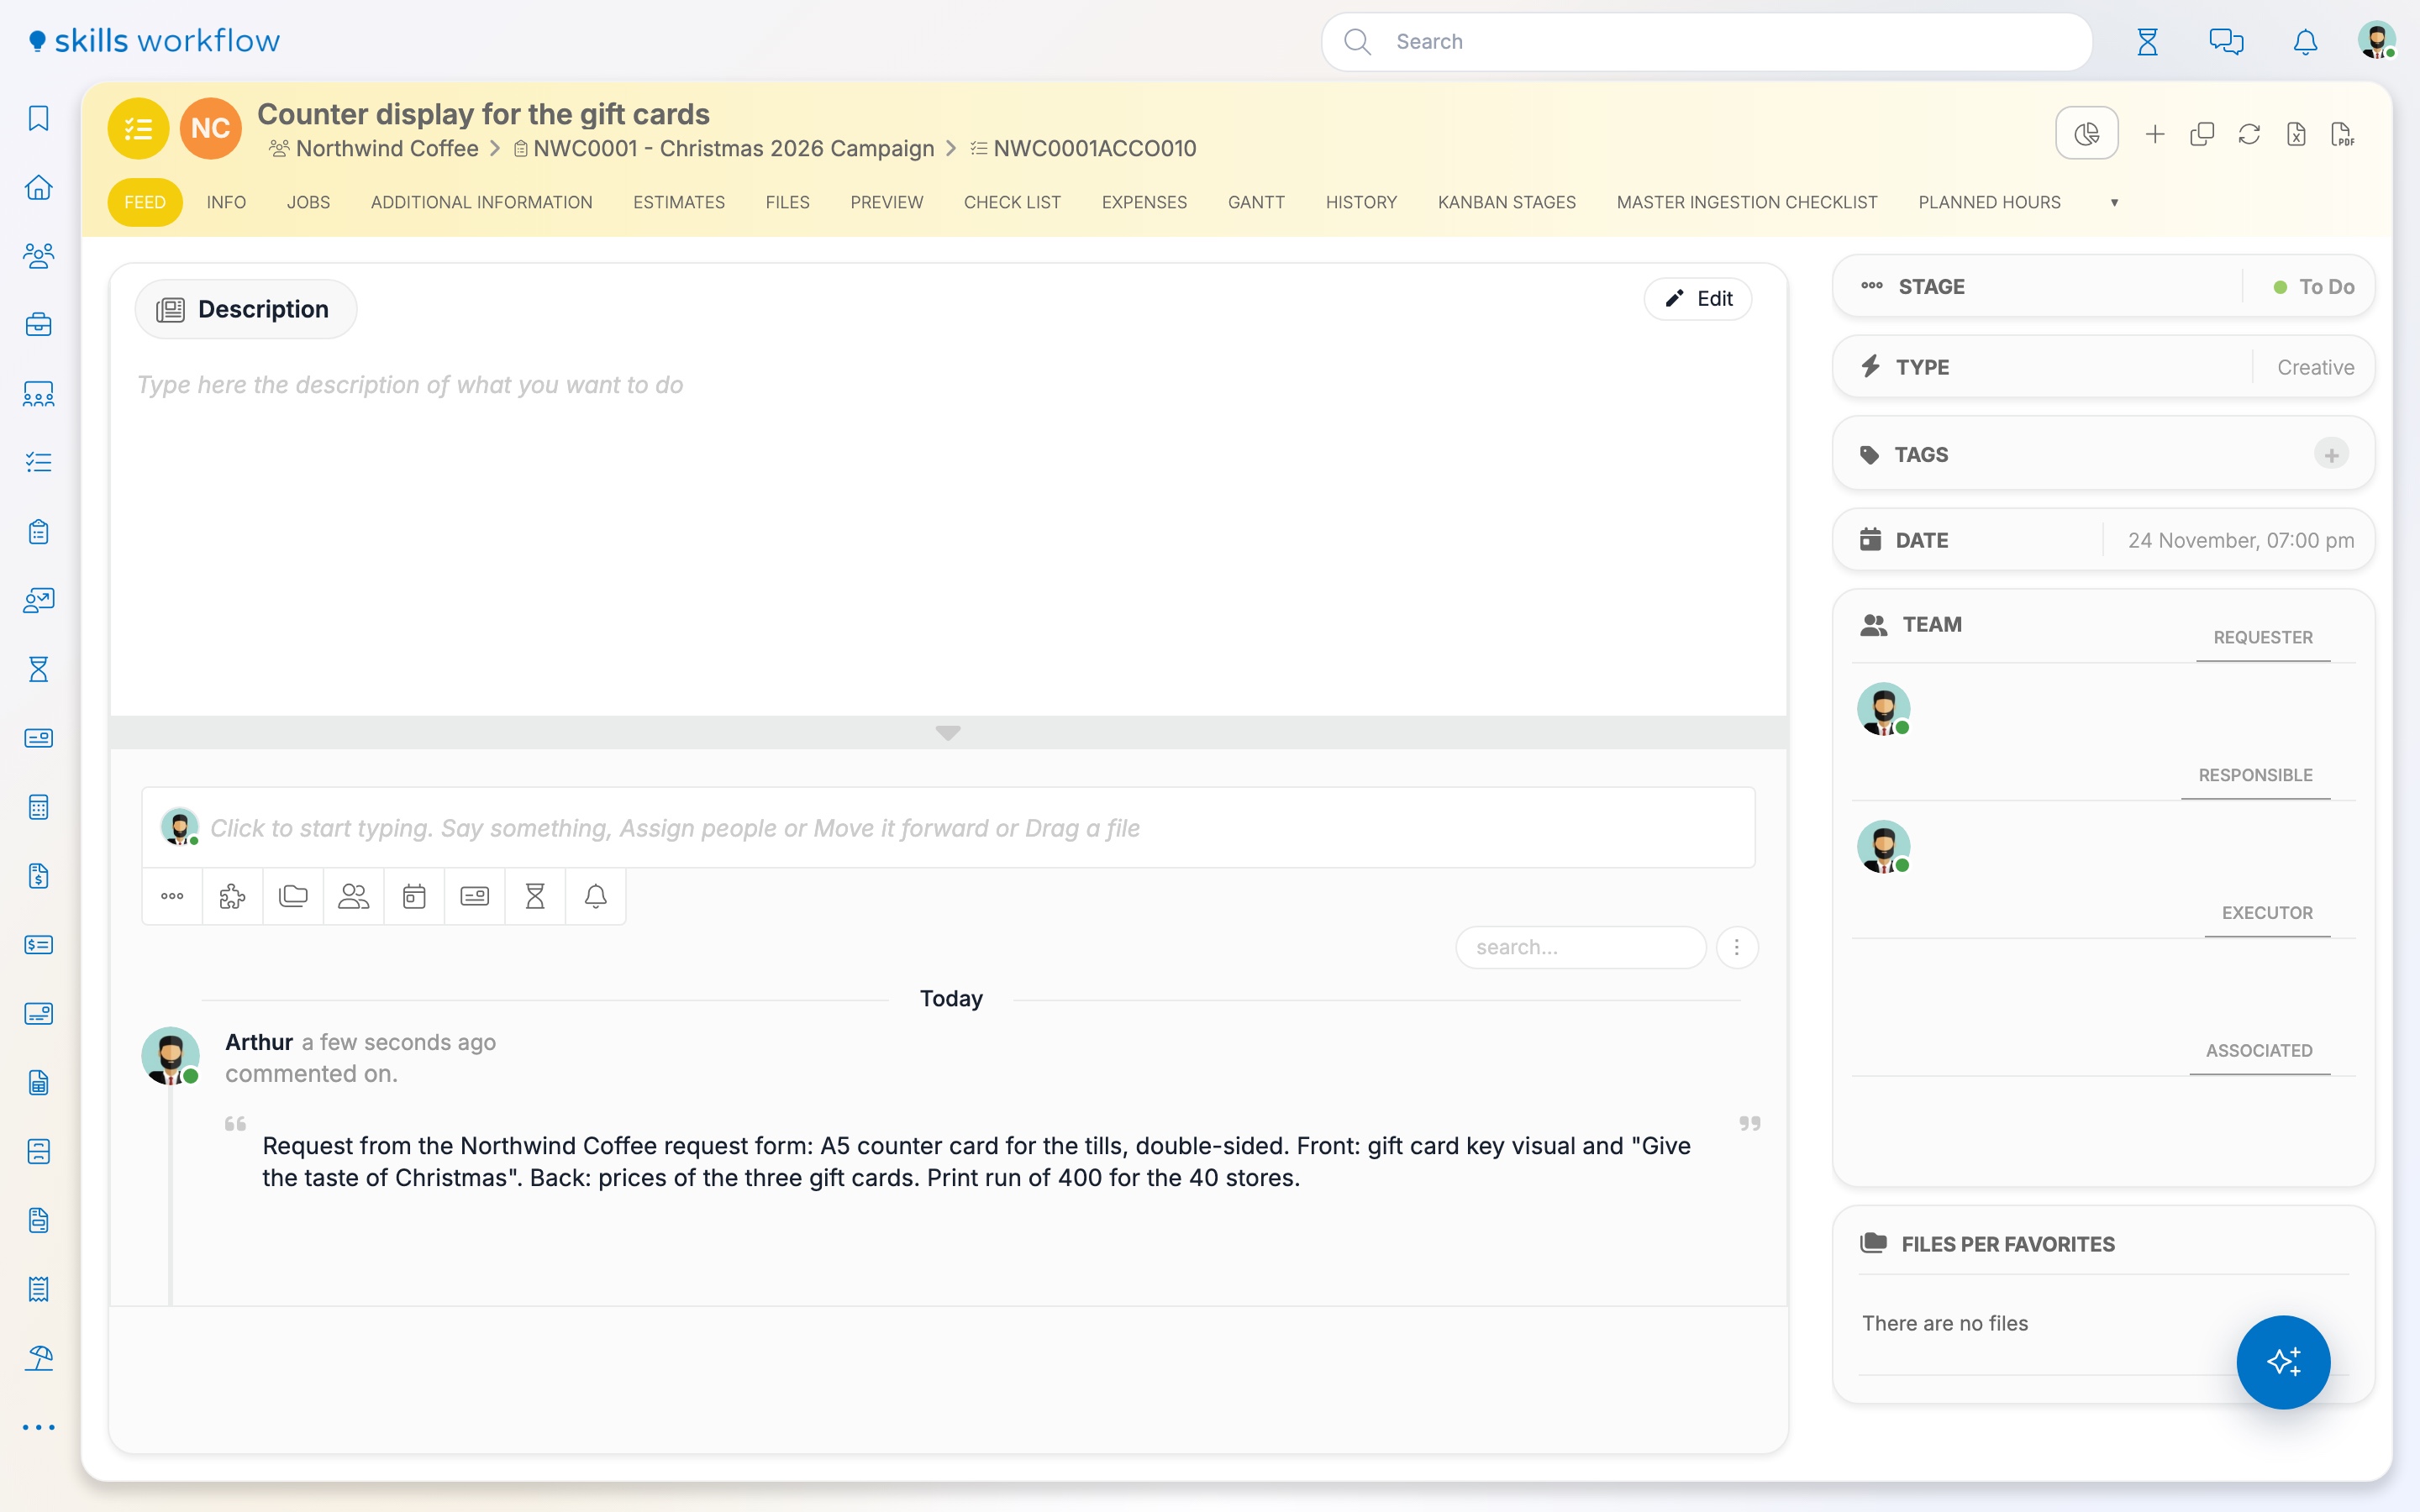Switch to the ESTIMATES tab
The height and width of the screenshot is (1512, 2420).
pos(679,202)
